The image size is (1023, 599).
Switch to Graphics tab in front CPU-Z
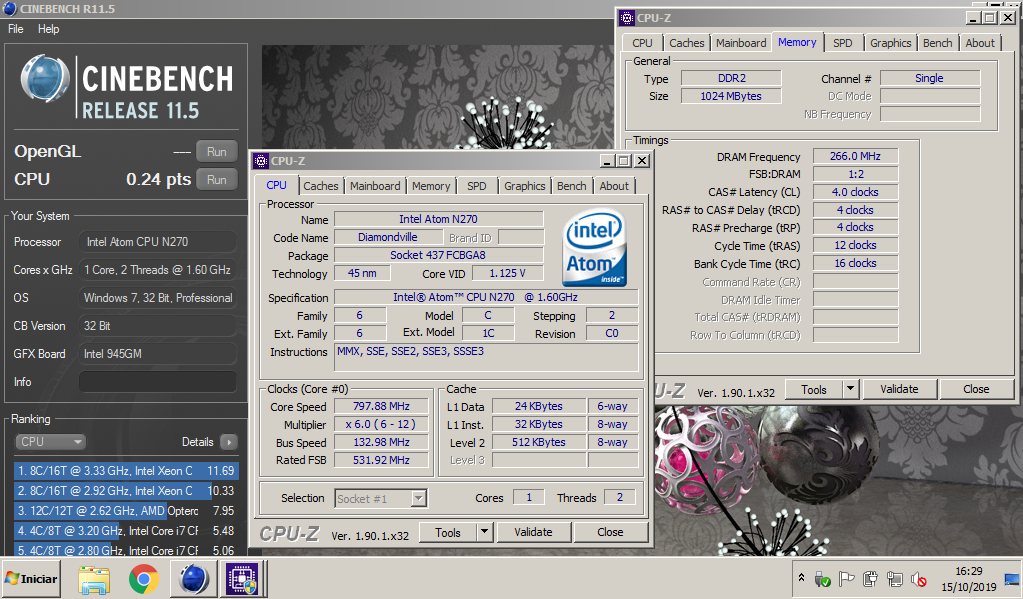click(x=525, y=186)
